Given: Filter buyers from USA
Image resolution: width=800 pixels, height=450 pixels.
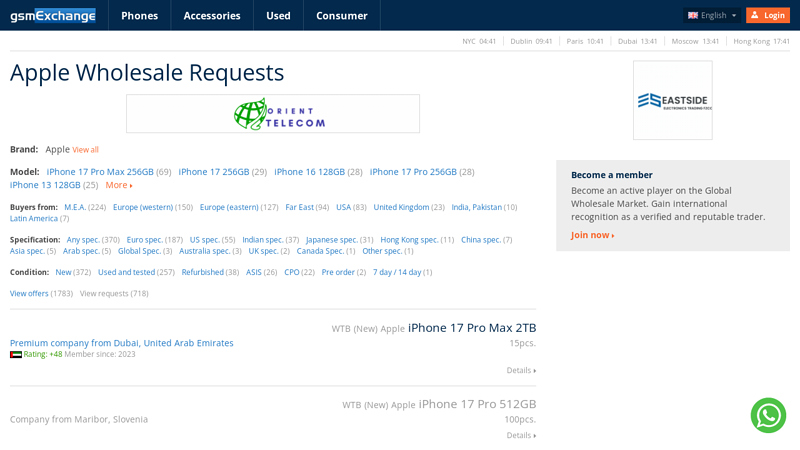Looking at the screenshot, I should pyautogui.click(x=343, y=207).
